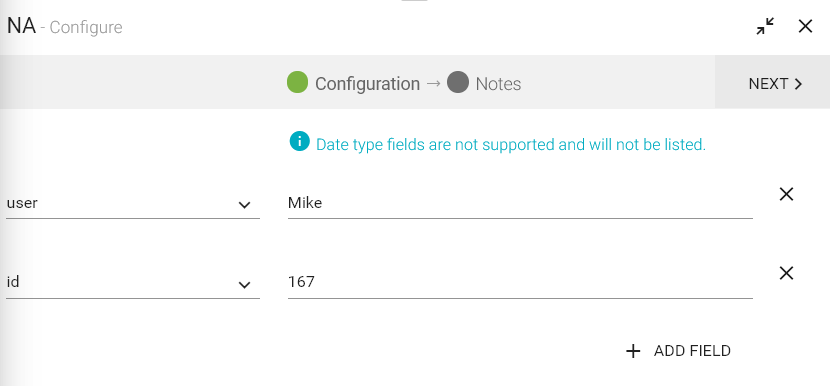Image resolution: width=830 pixels, height=386 pixels.
Task: Click the blue info icon
Action: tap(299, 141)
